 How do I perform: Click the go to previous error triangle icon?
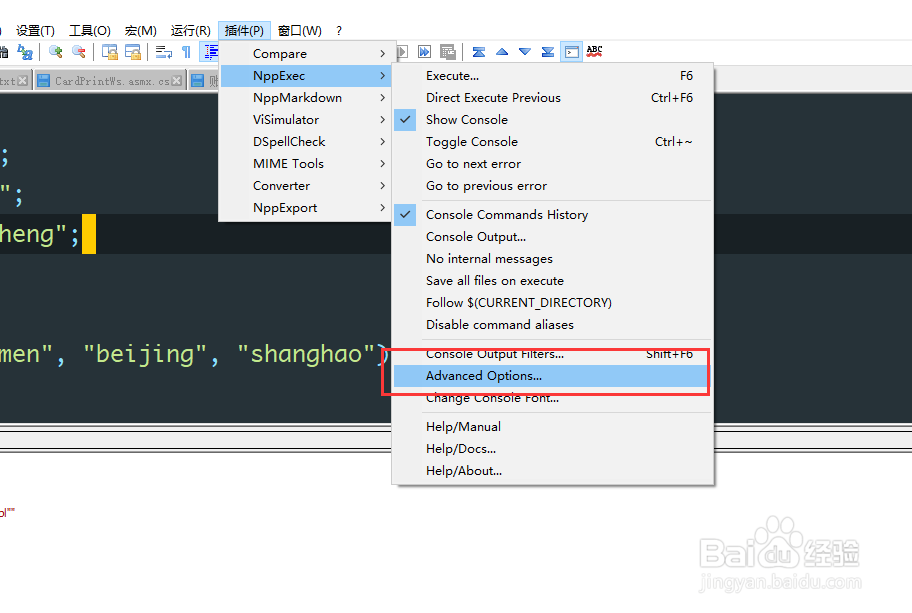502,51
